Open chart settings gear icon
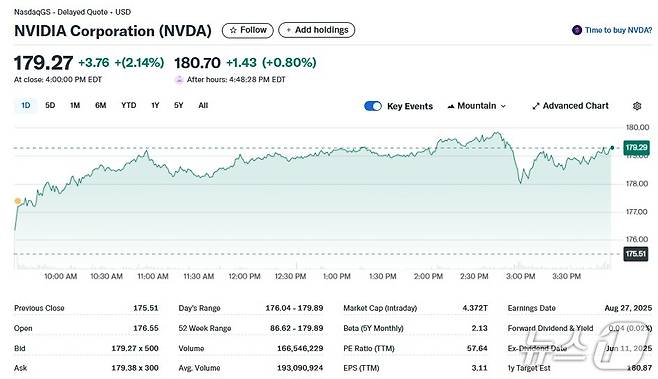Image resolution: width=658 pixels, height=379 pixels. 637,106
